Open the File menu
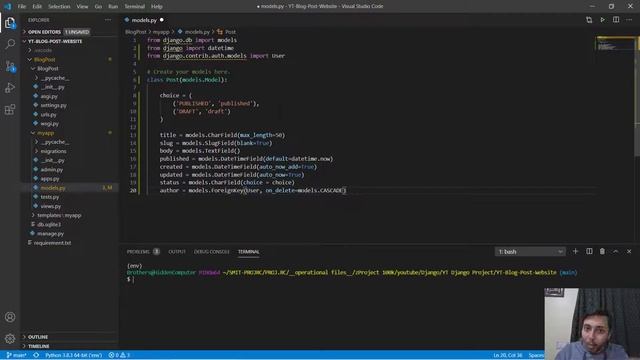Viewport: 640px width, 360px height. [22, 6]
